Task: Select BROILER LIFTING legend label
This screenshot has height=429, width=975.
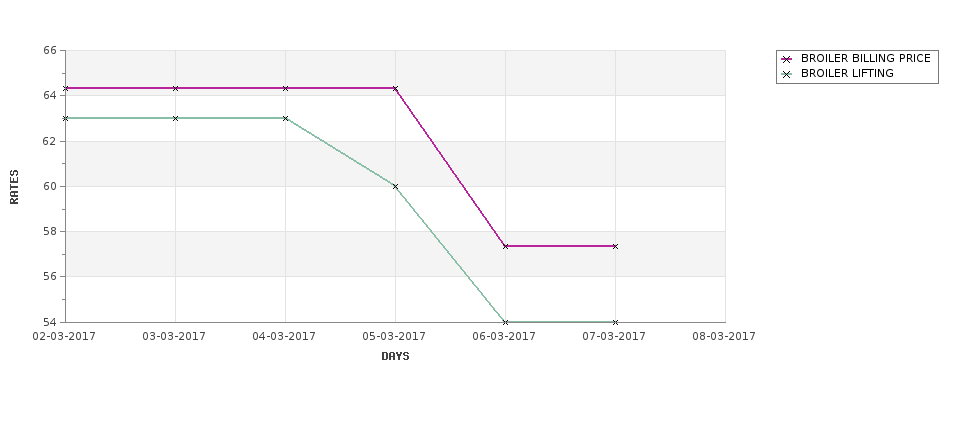Action: pyautogui.click(x=847, y=73)
